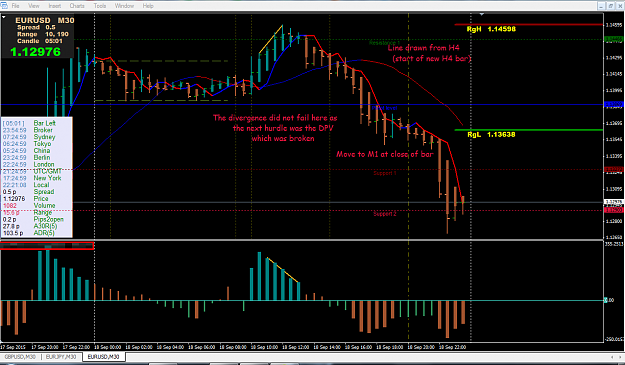Select the red RgH horizontal line
The width and height of the screenshot is (625, 365).
[x=529, y=25]
